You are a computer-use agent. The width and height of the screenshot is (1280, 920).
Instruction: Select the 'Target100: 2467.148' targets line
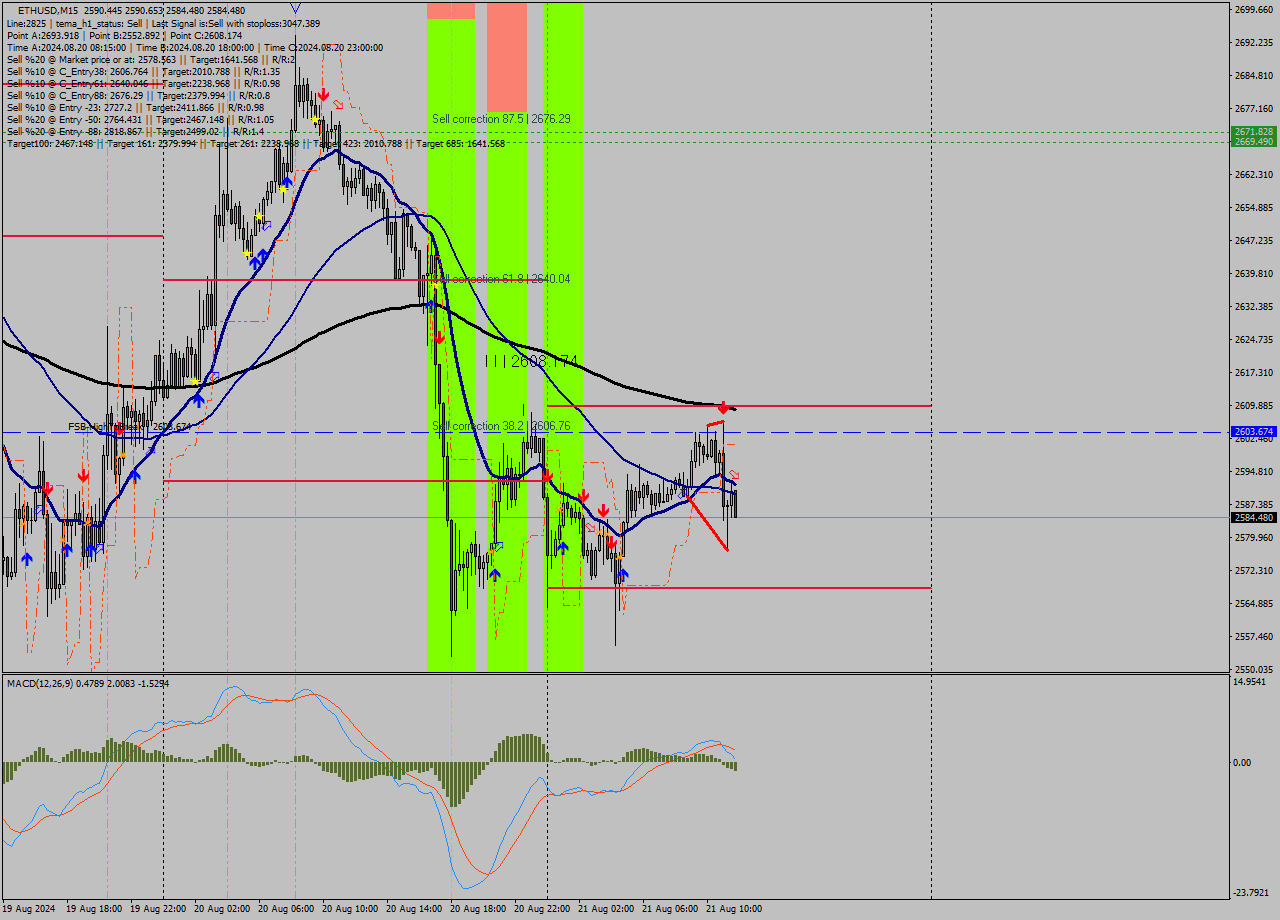pos(255,143)
